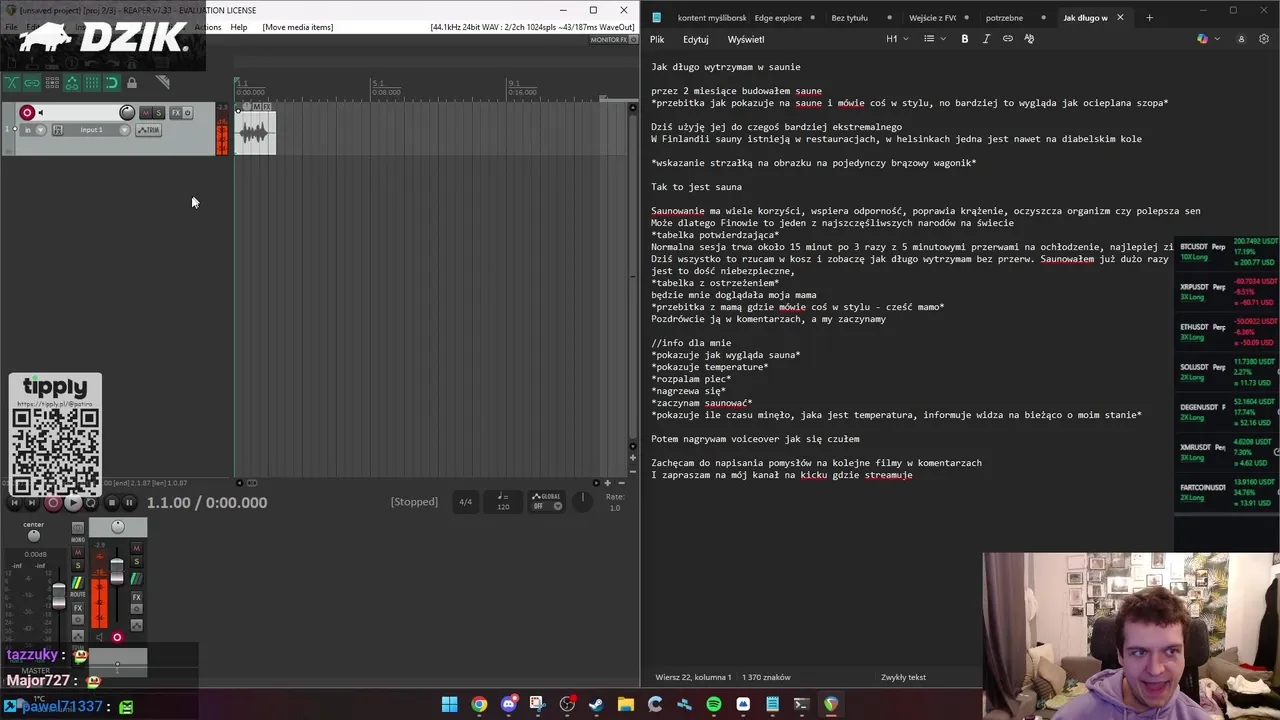
Task: Add new Notepad tab with plus button
Action: click(x=1149, y=18)
